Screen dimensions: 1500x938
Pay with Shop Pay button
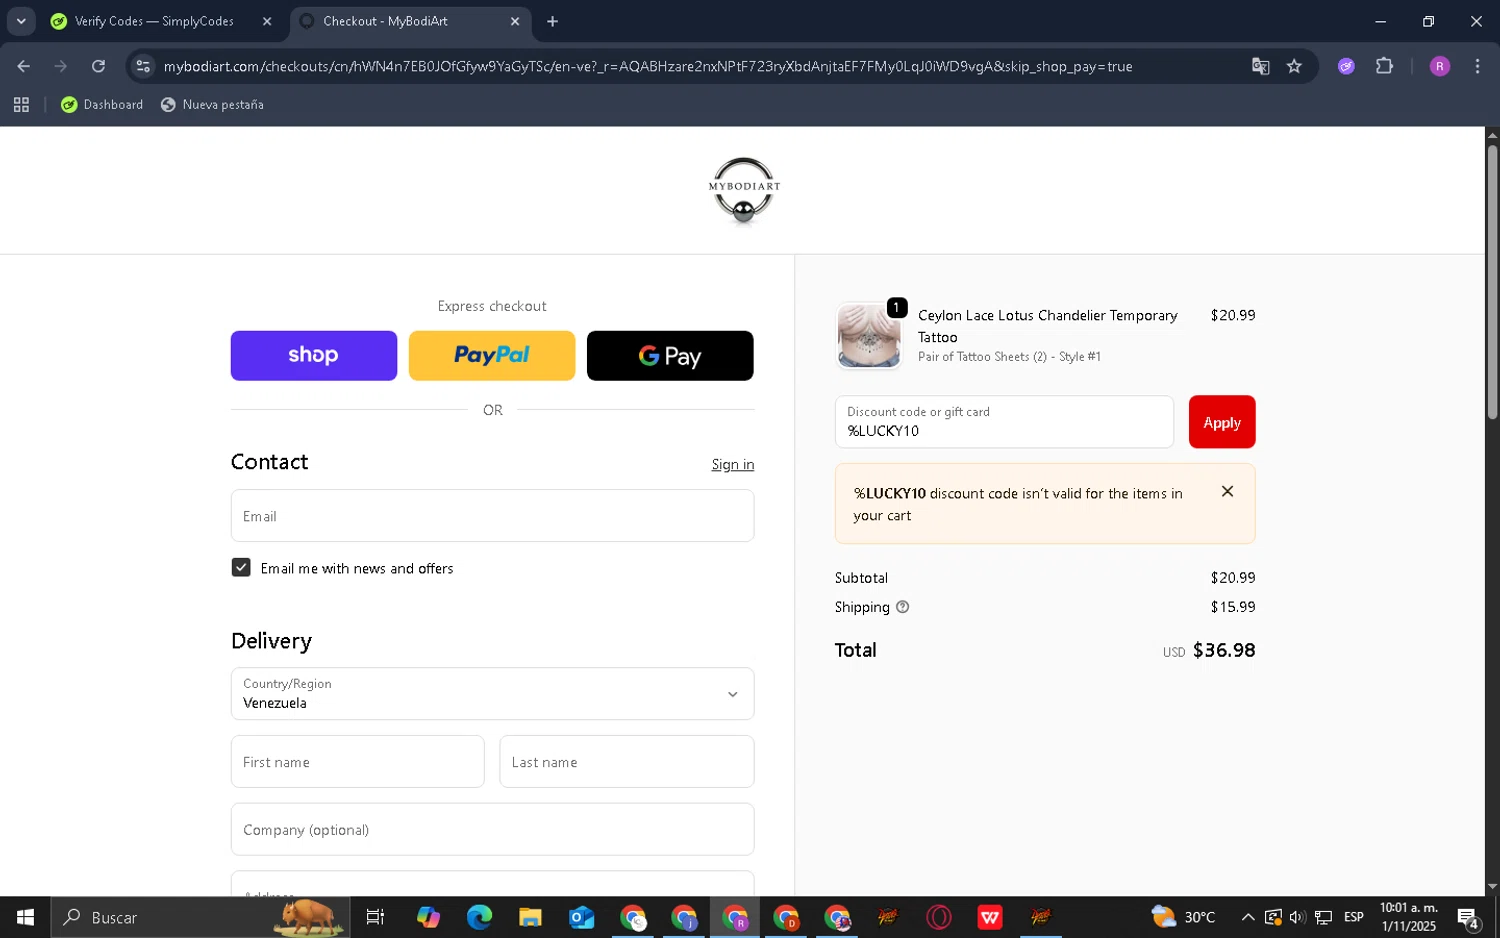(x=314, y=356)
